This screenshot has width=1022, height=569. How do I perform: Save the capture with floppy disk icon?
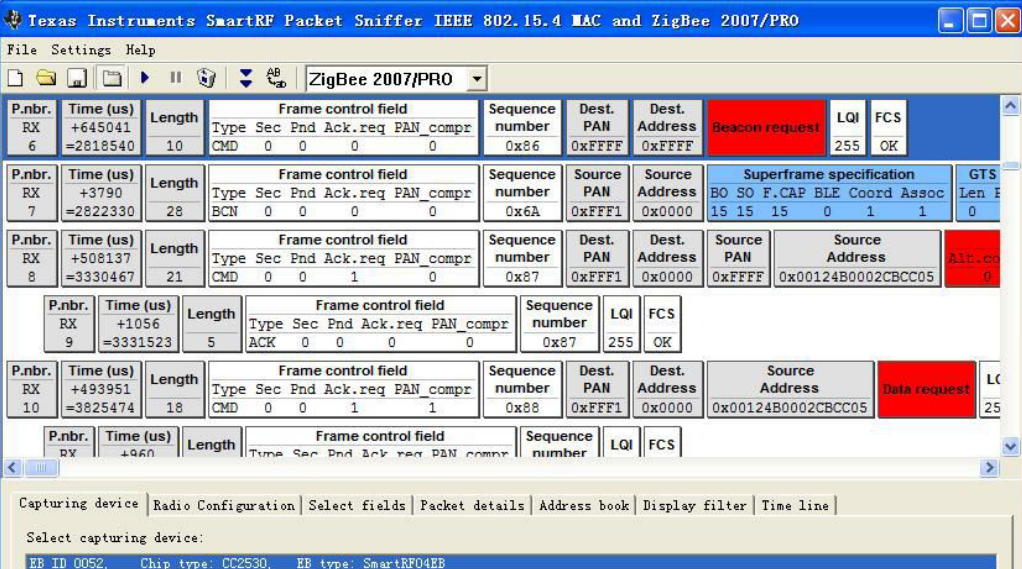(77, 79)
